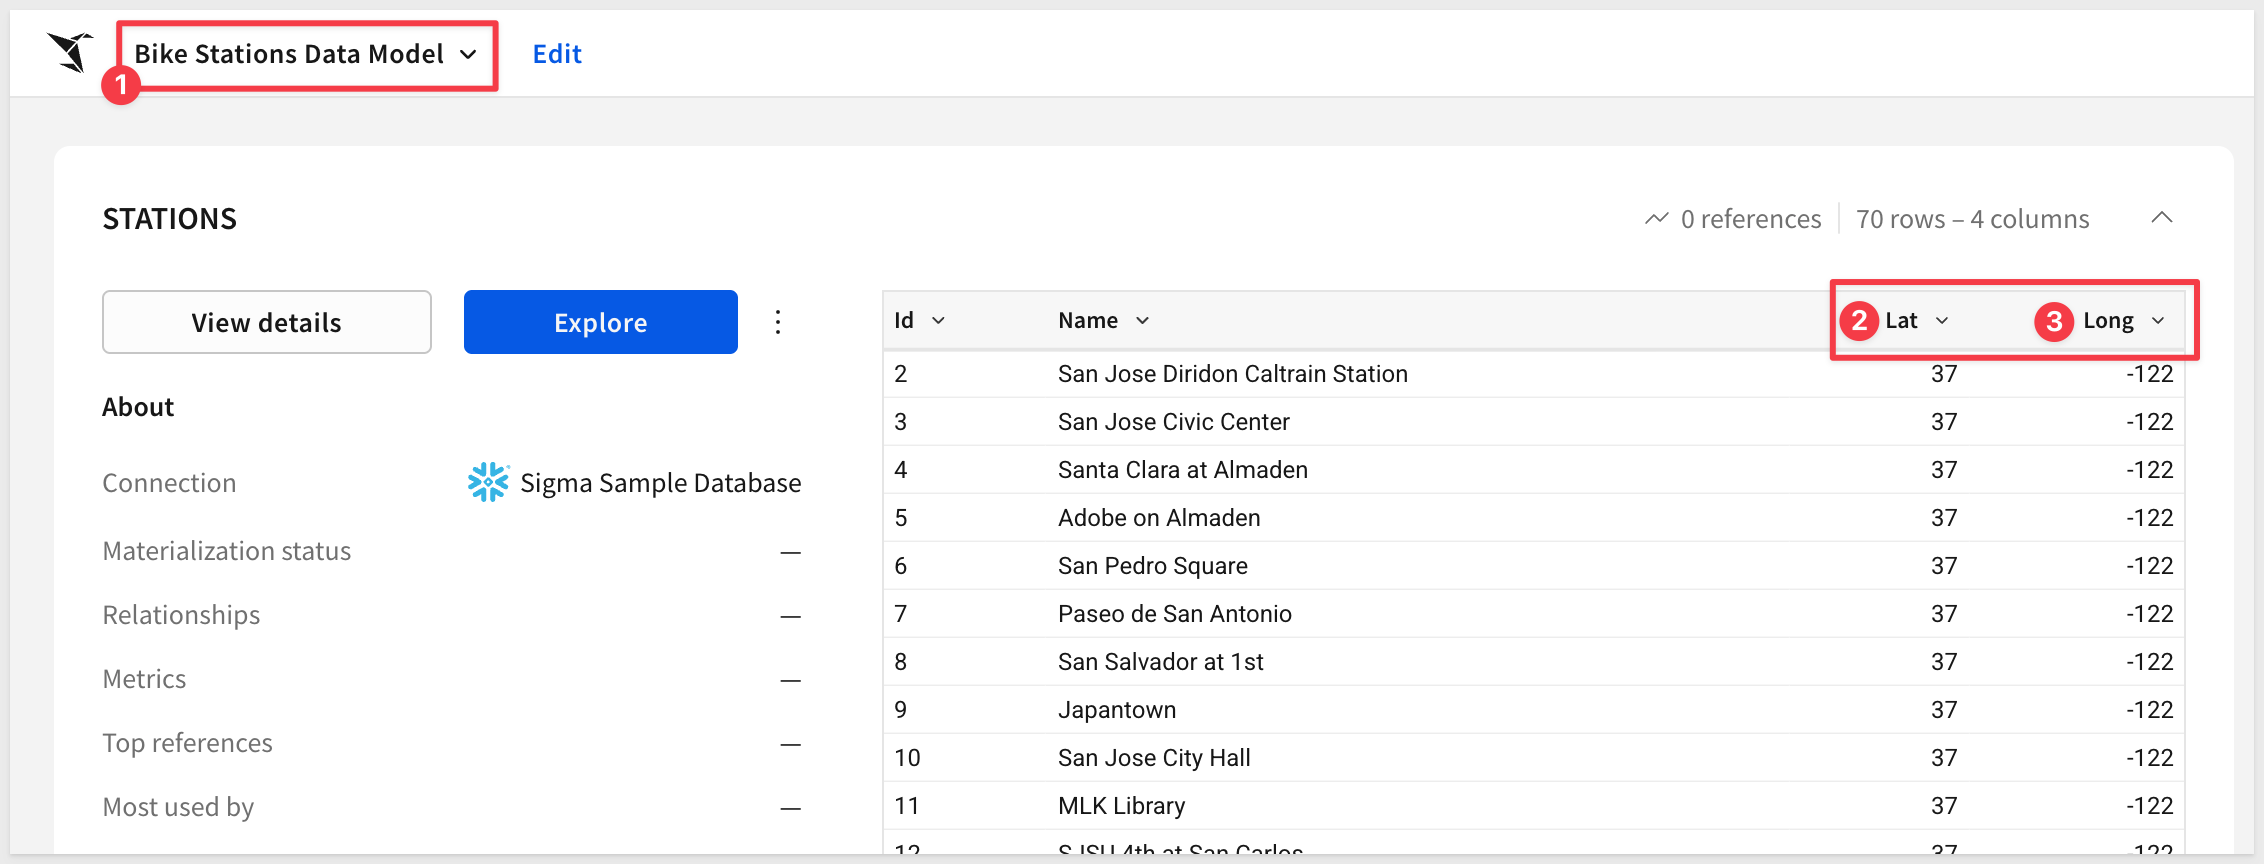
Task: Click the Sigma bird logo icon
Action: click(x=70, y=52)
